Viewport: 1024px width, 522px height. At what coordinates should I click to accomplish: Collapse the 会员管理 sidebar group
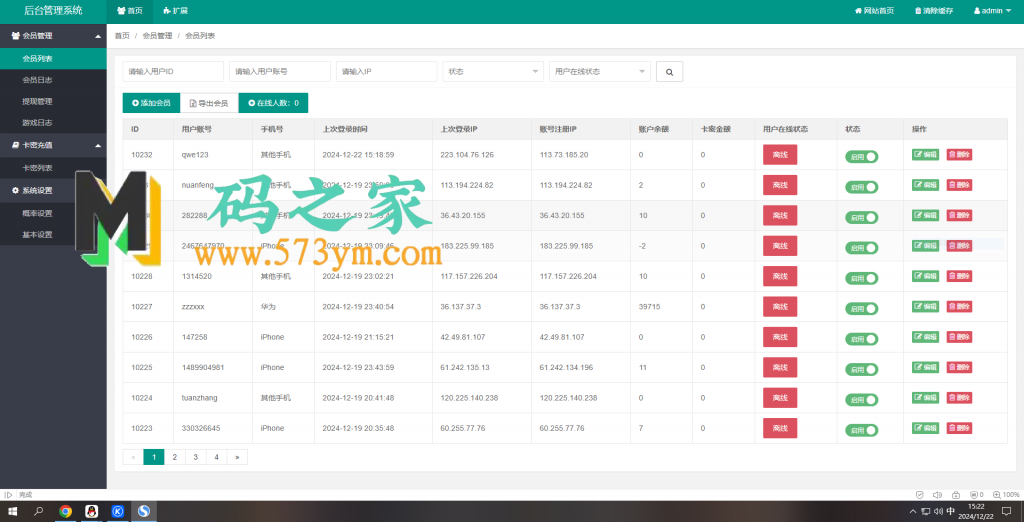coord(53,36)
